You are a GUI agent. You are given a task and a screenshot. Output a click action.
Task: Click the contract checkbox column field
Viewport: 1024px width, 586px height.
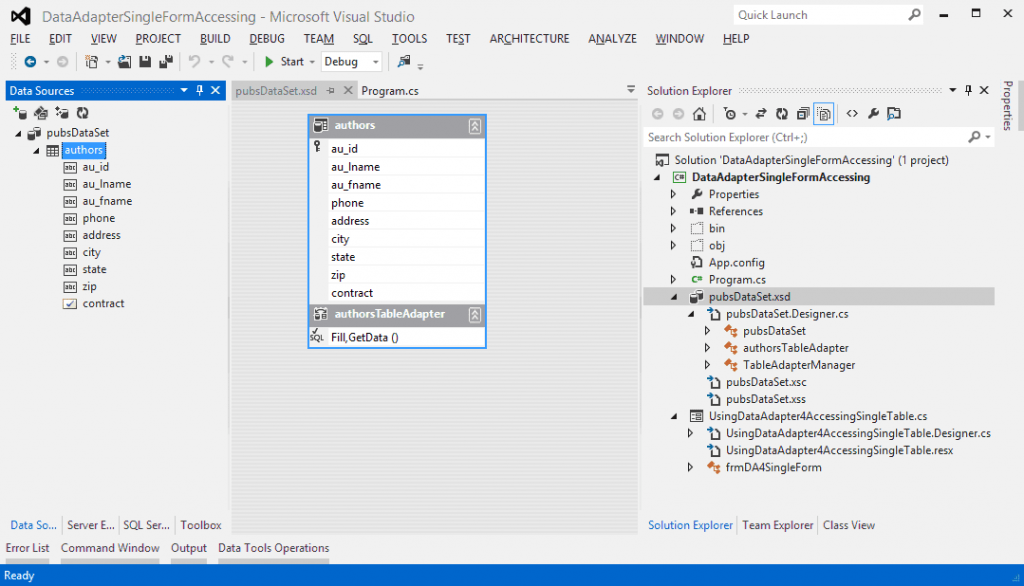[x=94, y=303]
